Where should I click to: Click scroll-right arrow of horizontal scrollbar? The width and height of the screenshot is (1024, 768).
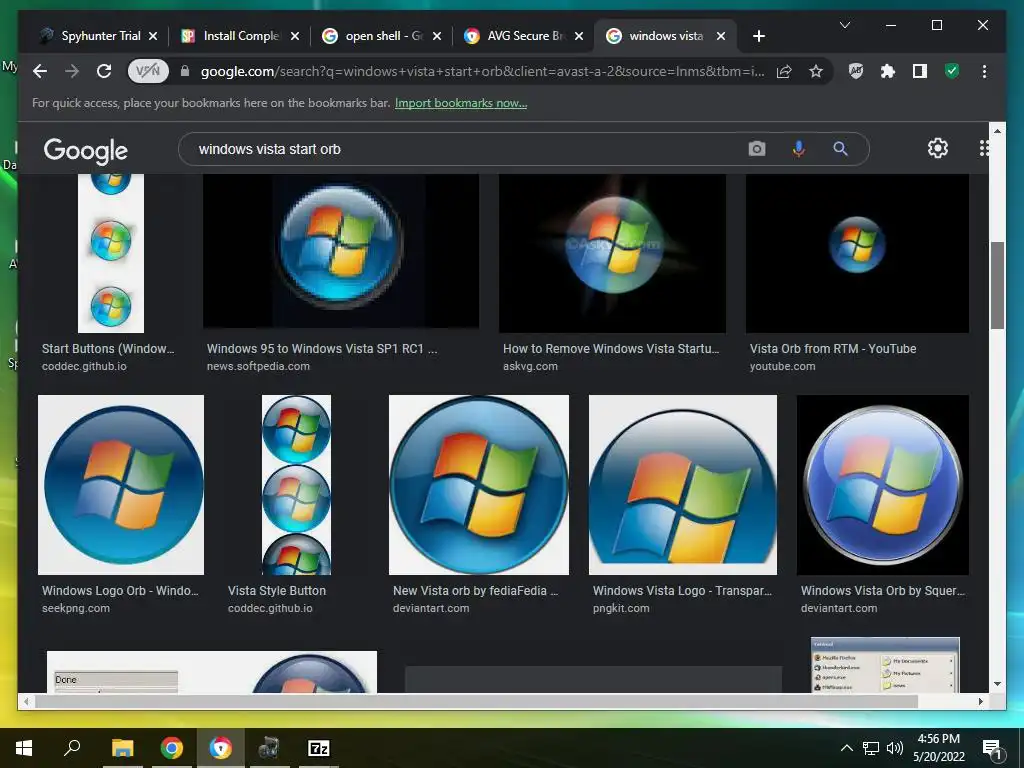click(981, 701)
